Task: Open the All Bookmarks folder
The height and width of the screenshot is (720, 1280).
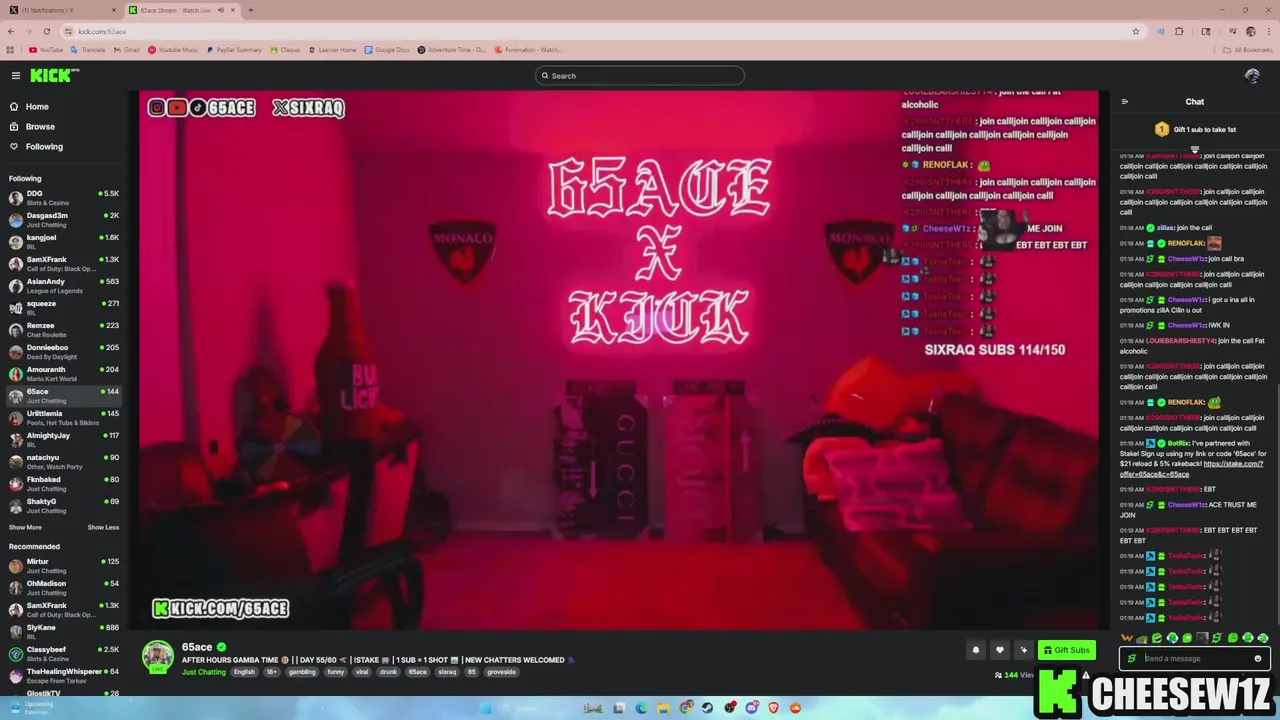Action: 1248,50
